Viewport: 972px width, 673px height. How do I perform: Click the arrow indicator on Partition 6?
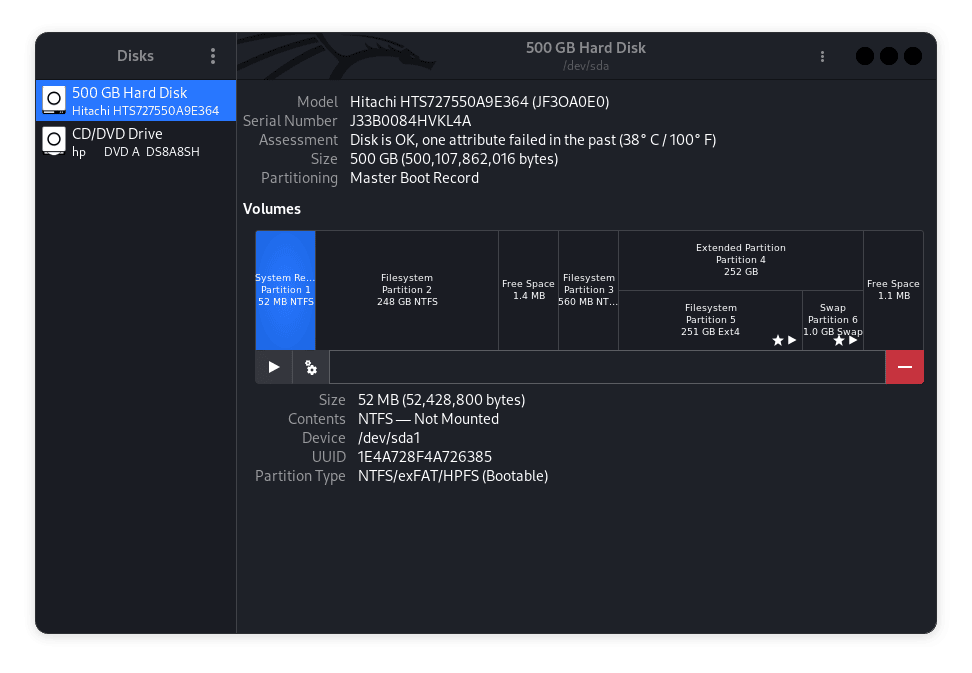[853, 340]
